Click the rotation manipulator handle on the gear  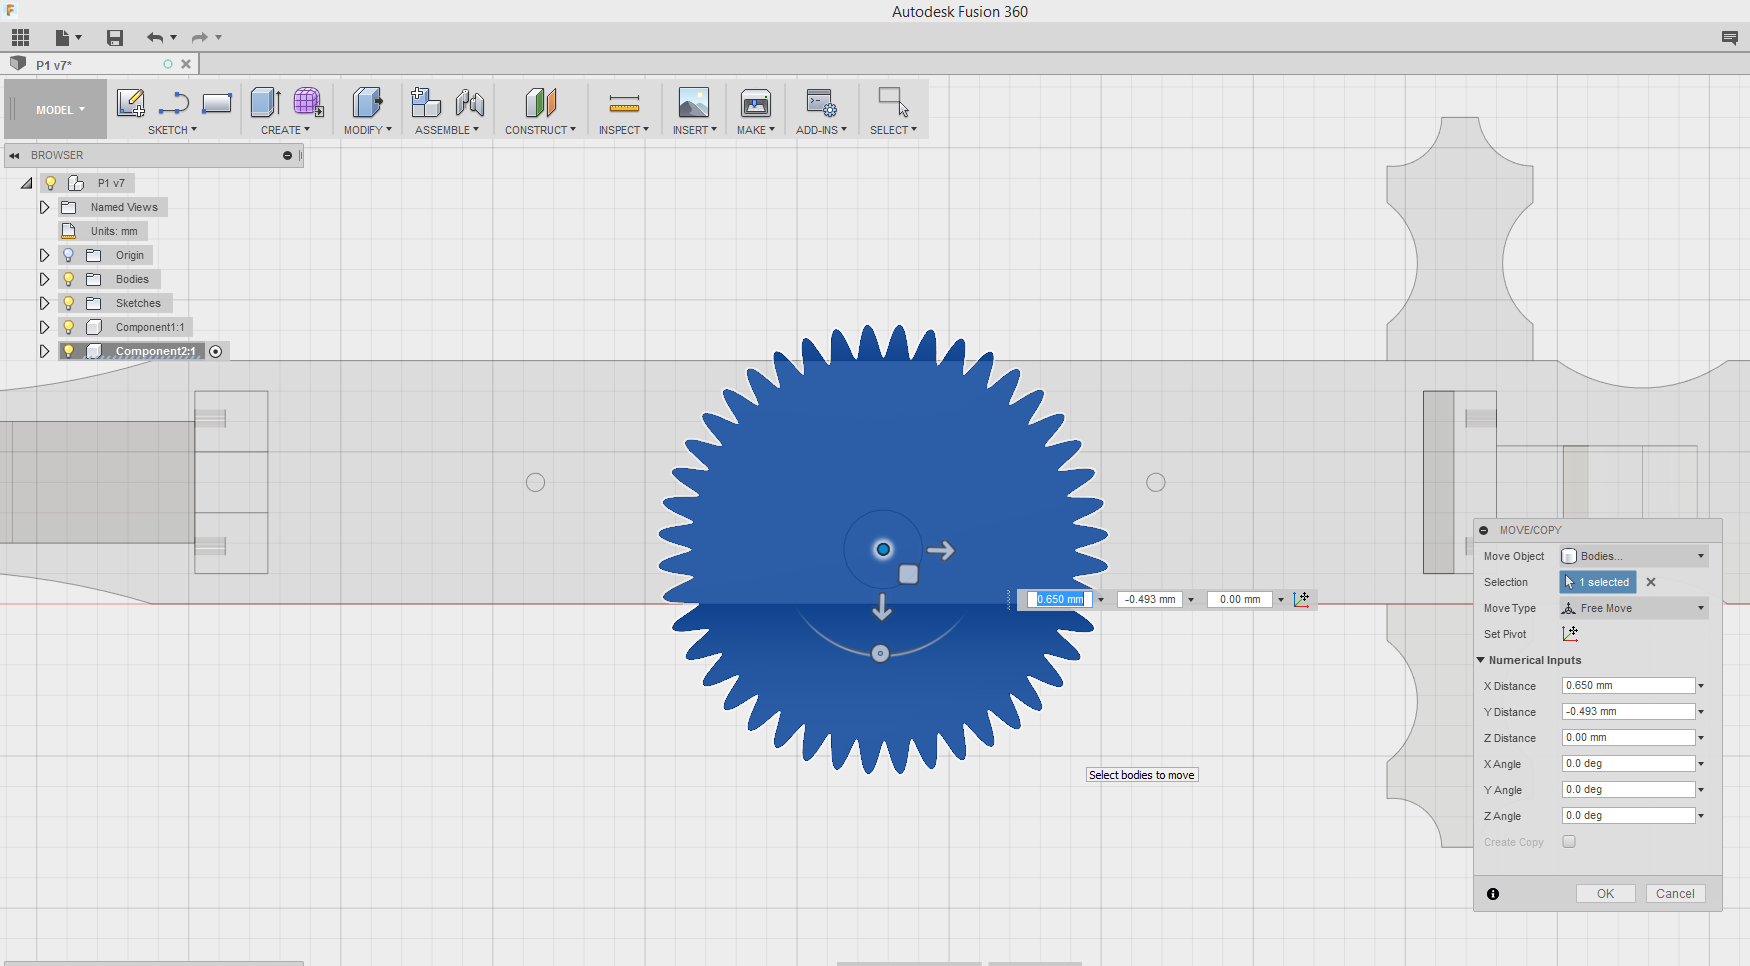pos(880,654)
